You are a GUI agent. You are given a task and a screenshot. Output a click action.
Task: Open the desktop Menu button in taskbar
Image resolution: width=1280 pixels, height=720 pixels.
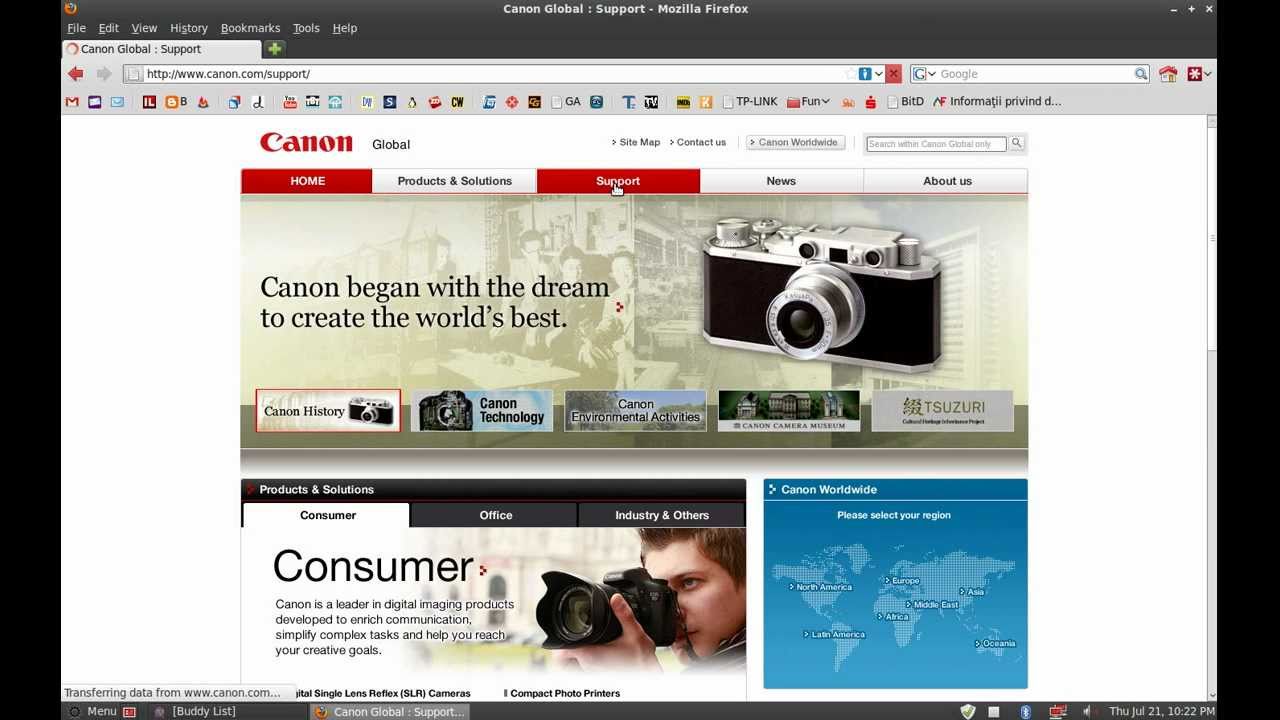(101, 711)
